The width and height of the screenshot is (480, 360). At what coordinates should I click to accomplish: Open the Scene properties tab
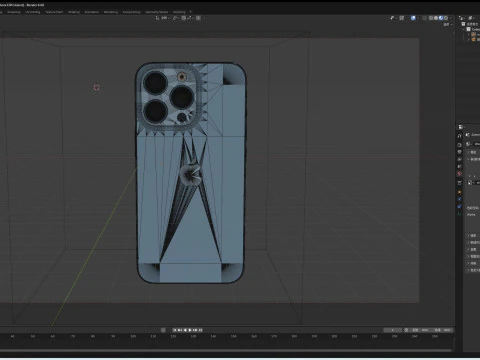(x=459, y=166)
